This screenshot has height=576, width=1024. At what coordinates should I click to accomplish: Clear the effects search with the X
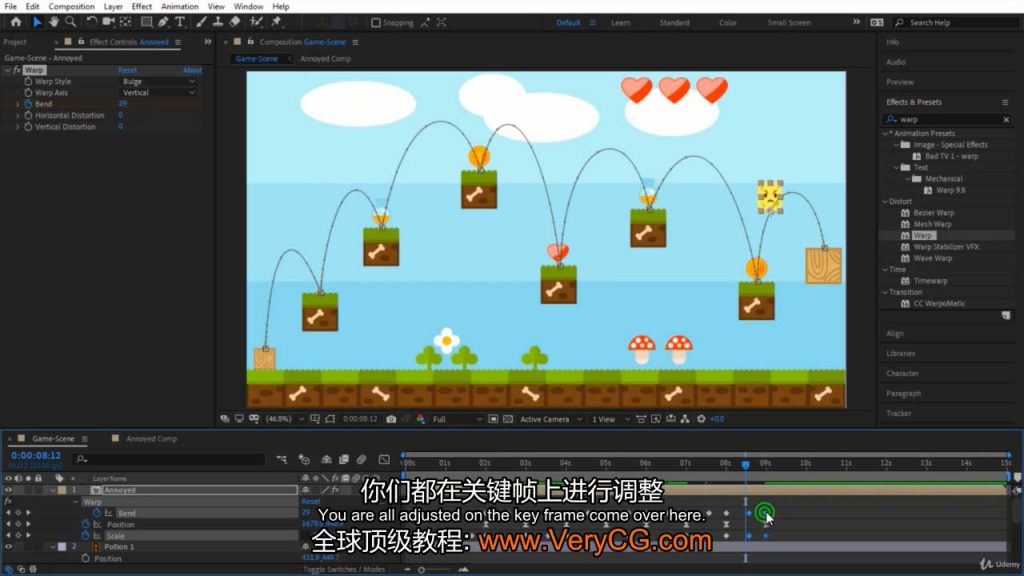click(1006, 120)
